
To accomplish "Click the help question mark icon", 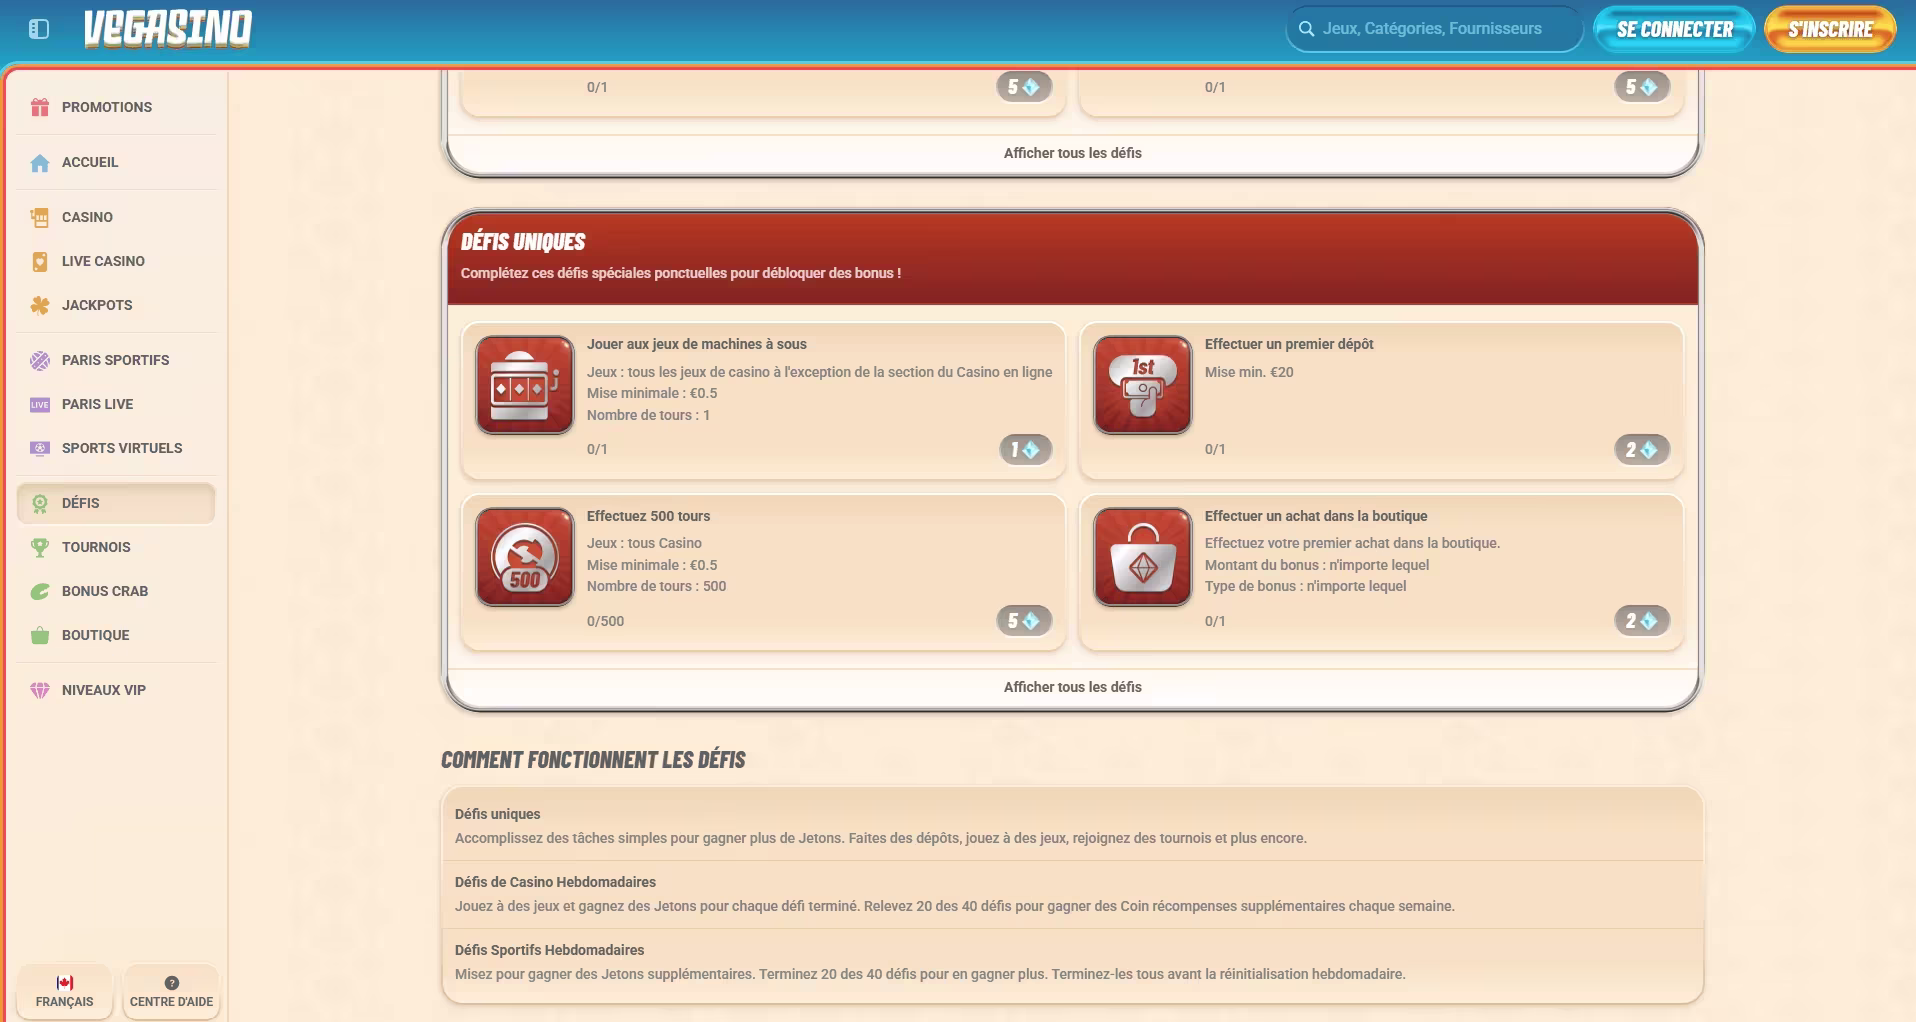I will 172,983.
